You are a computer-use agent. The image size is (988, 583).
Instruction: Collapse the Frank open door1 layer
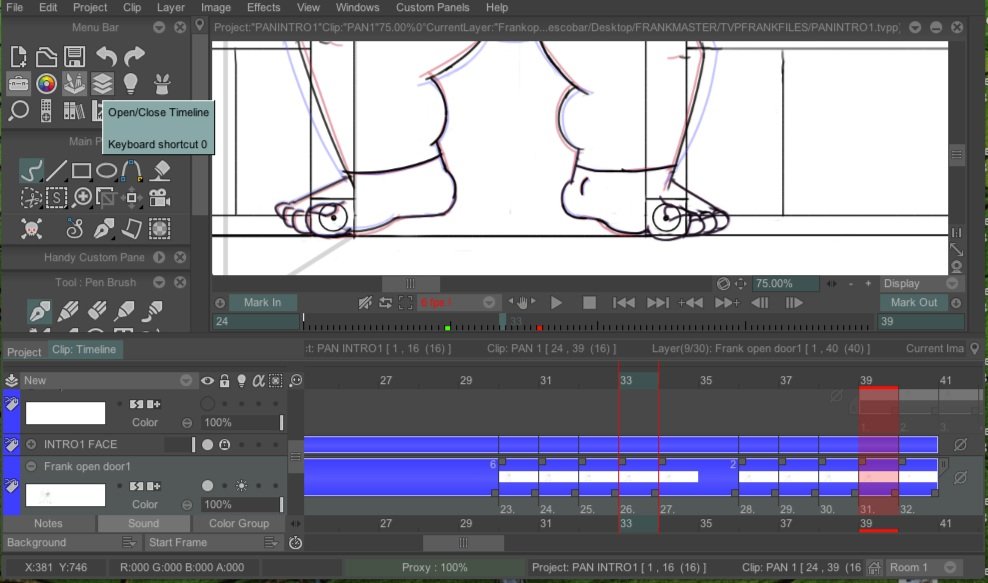(31, 466)
